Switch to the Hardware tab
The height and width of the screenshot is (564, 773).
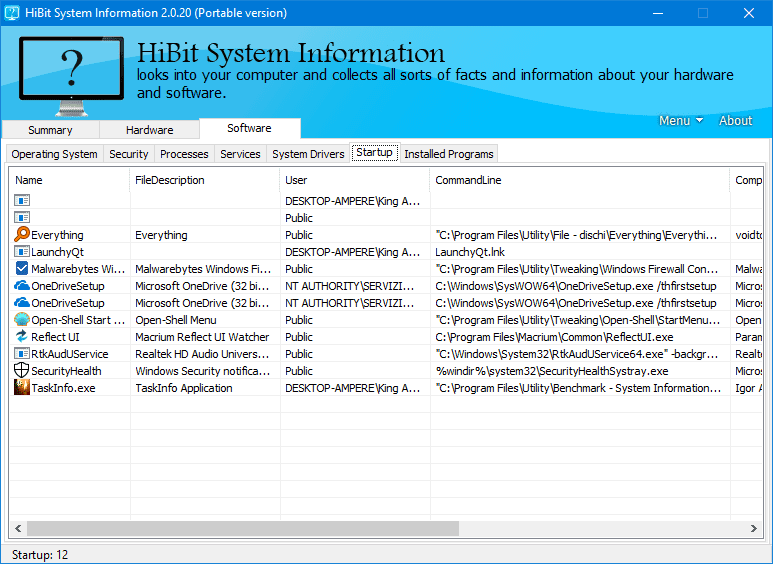coord(149,130)
